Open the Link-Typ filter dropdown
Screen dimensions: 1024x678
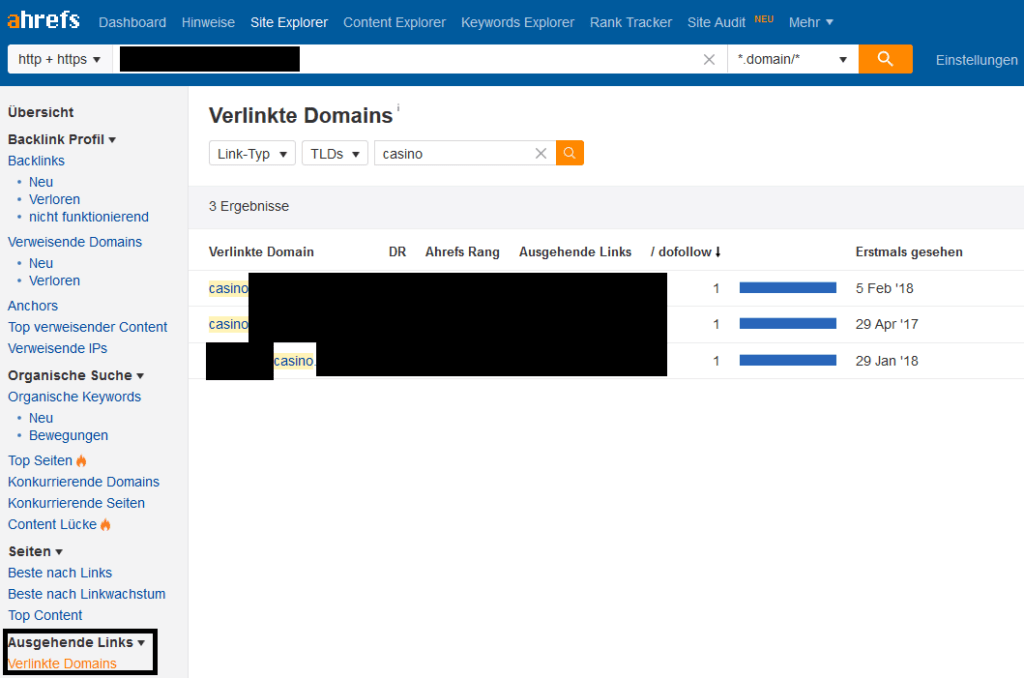point(252,153)
